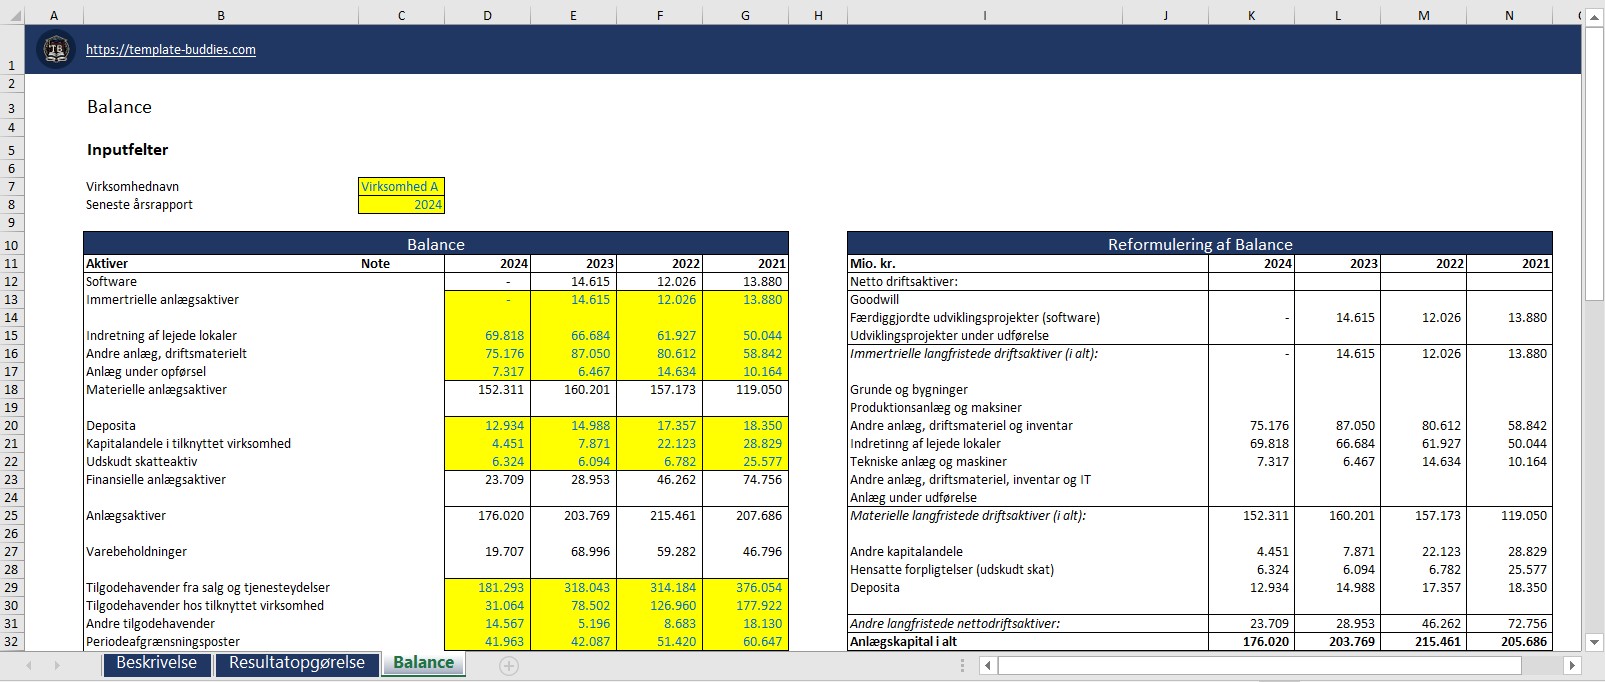Select column B header

click(221, 15)
